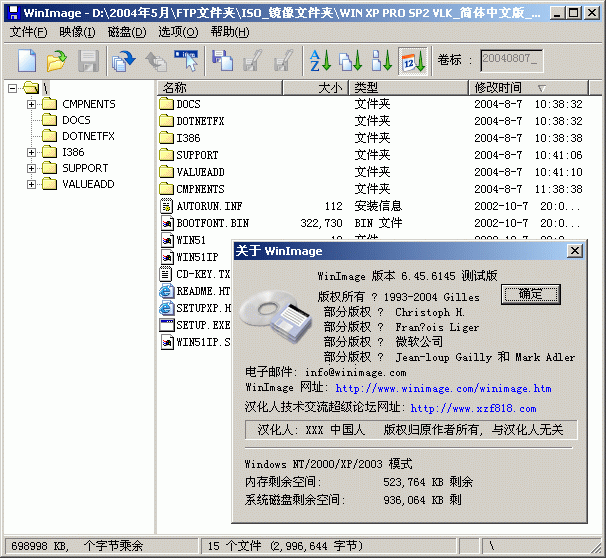Click the SETUP.EXE application icon

[x=167, y=325]
